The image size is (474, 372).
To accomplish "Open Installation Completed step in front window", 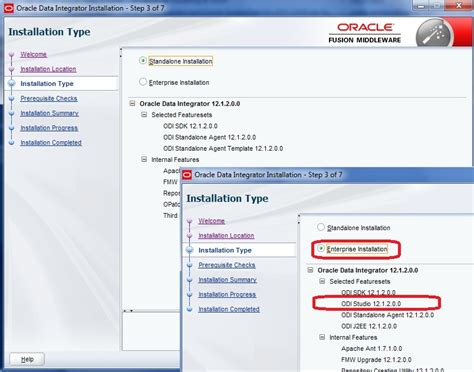I will (229, 309).
